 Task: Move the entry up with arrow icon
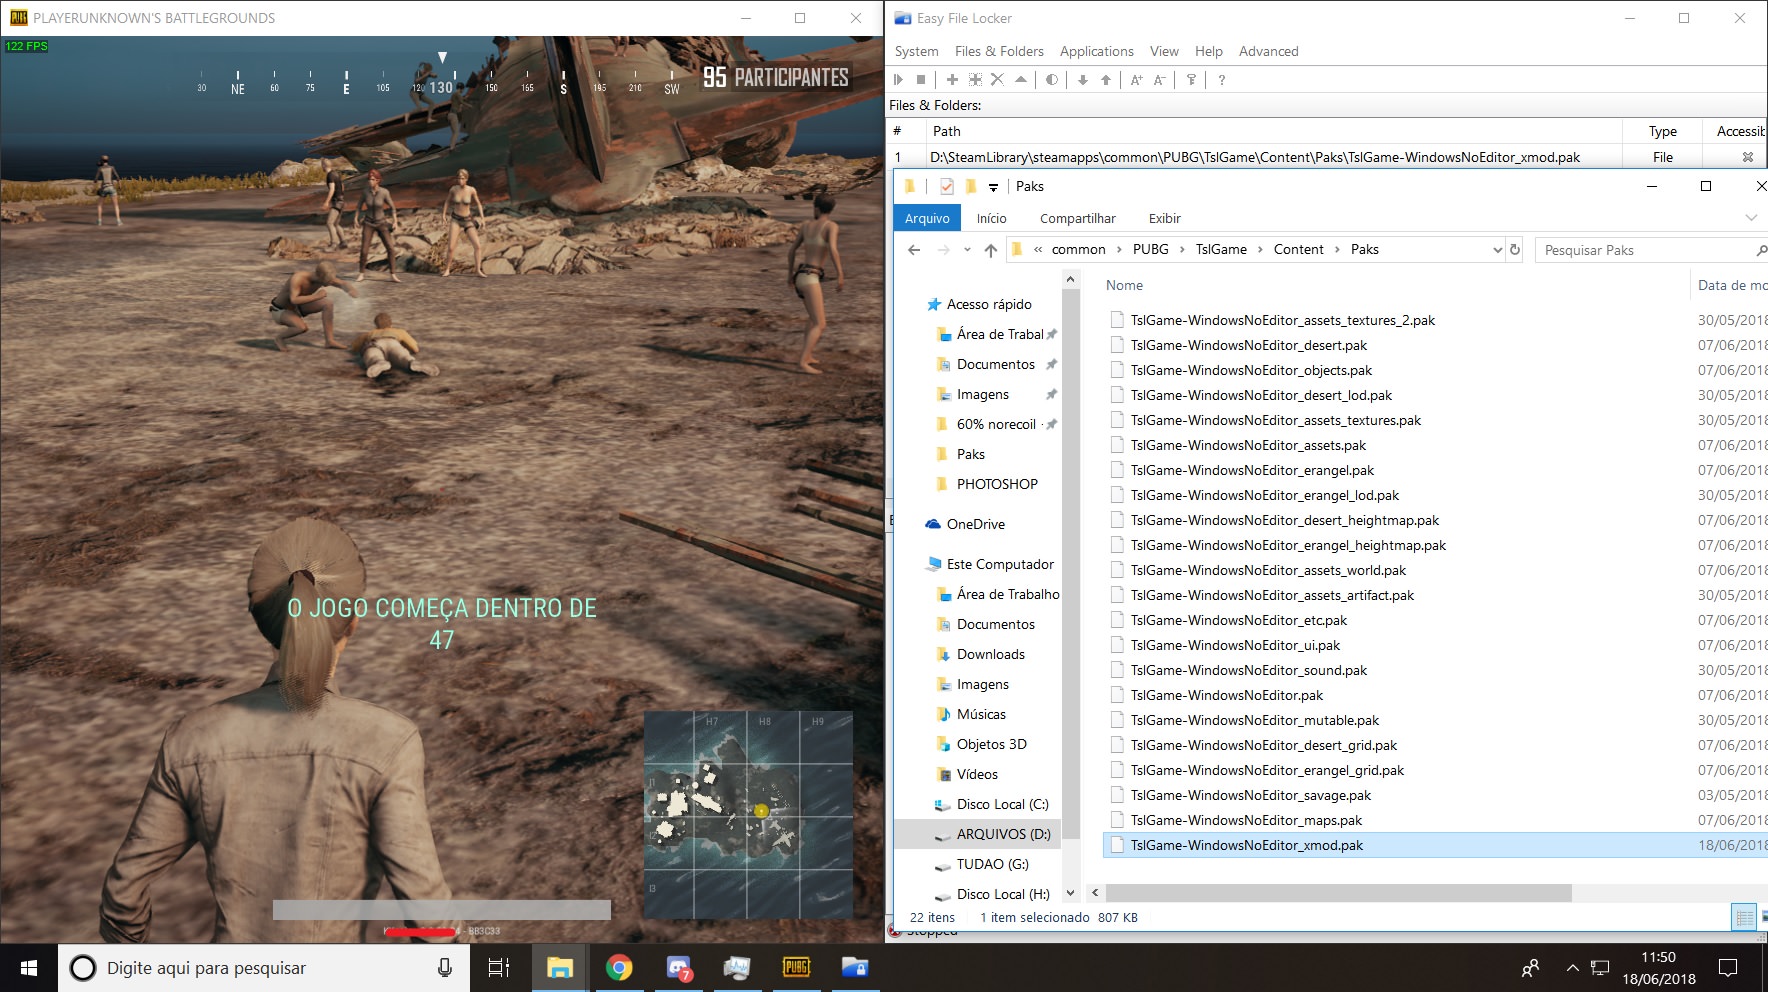tap(1106, 80)
